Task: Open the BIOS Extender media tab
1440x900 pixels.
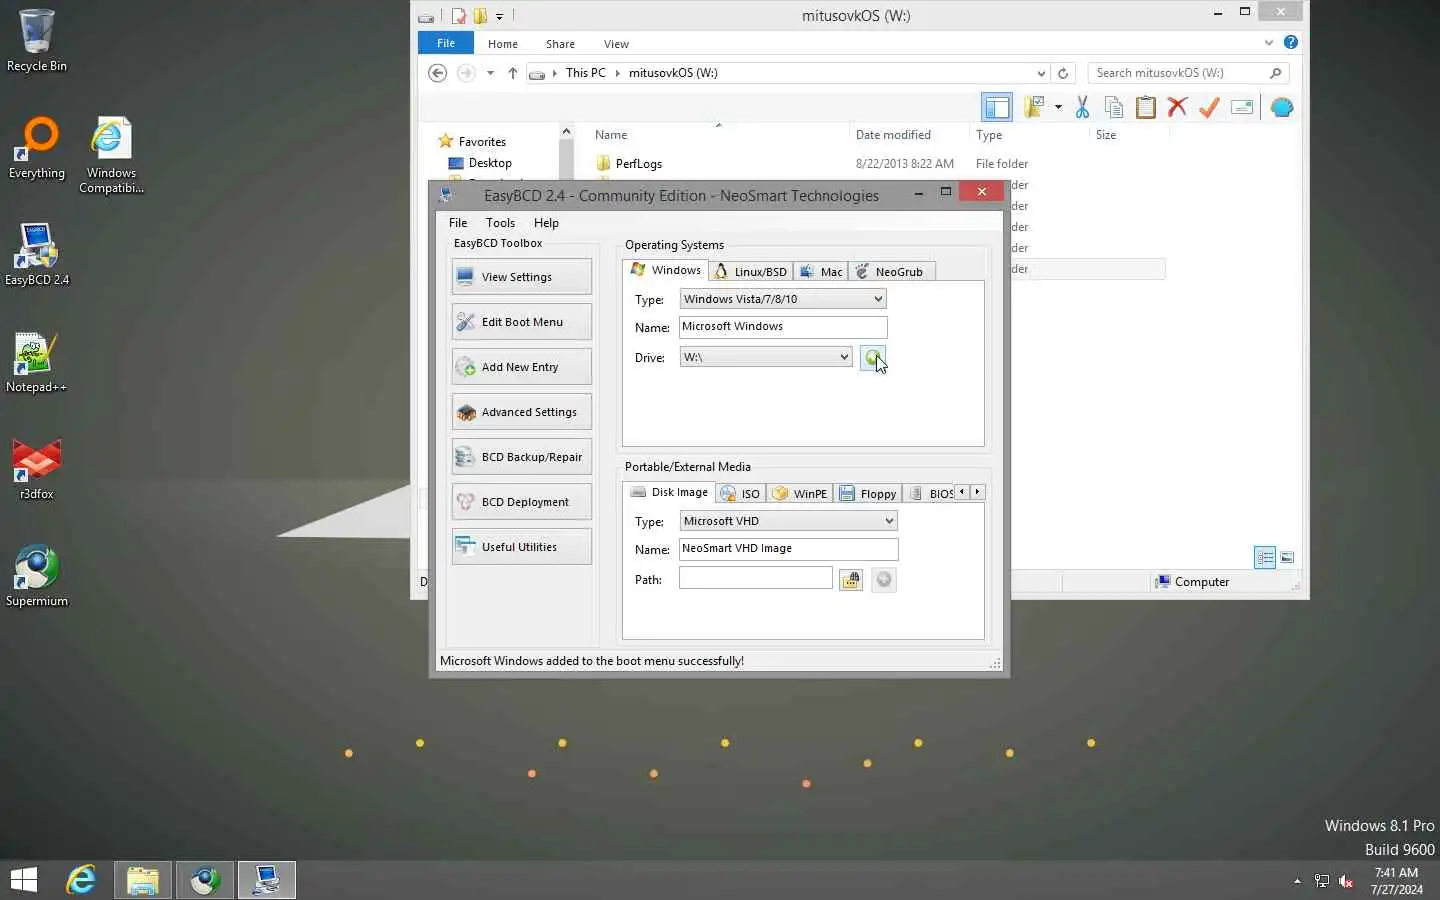Action: coord(930,494)
